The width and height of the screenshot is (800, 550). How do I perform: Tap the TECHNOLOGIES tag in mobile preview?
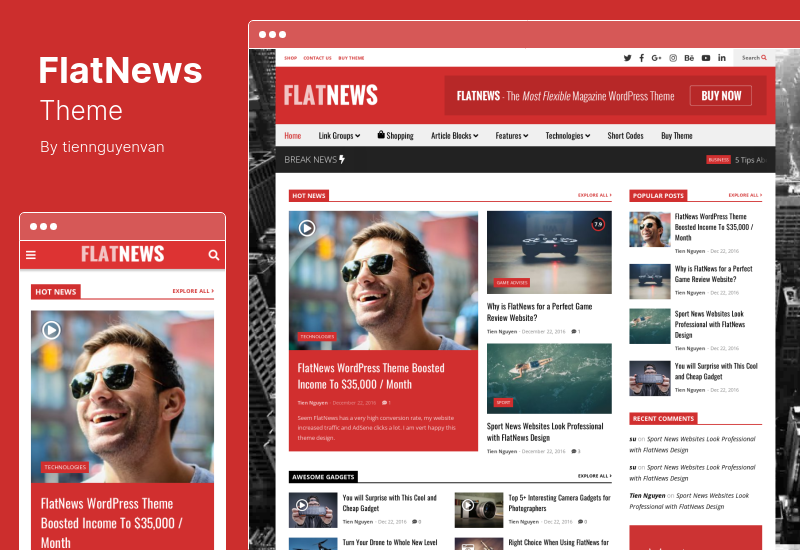click(x=65, y=467)
